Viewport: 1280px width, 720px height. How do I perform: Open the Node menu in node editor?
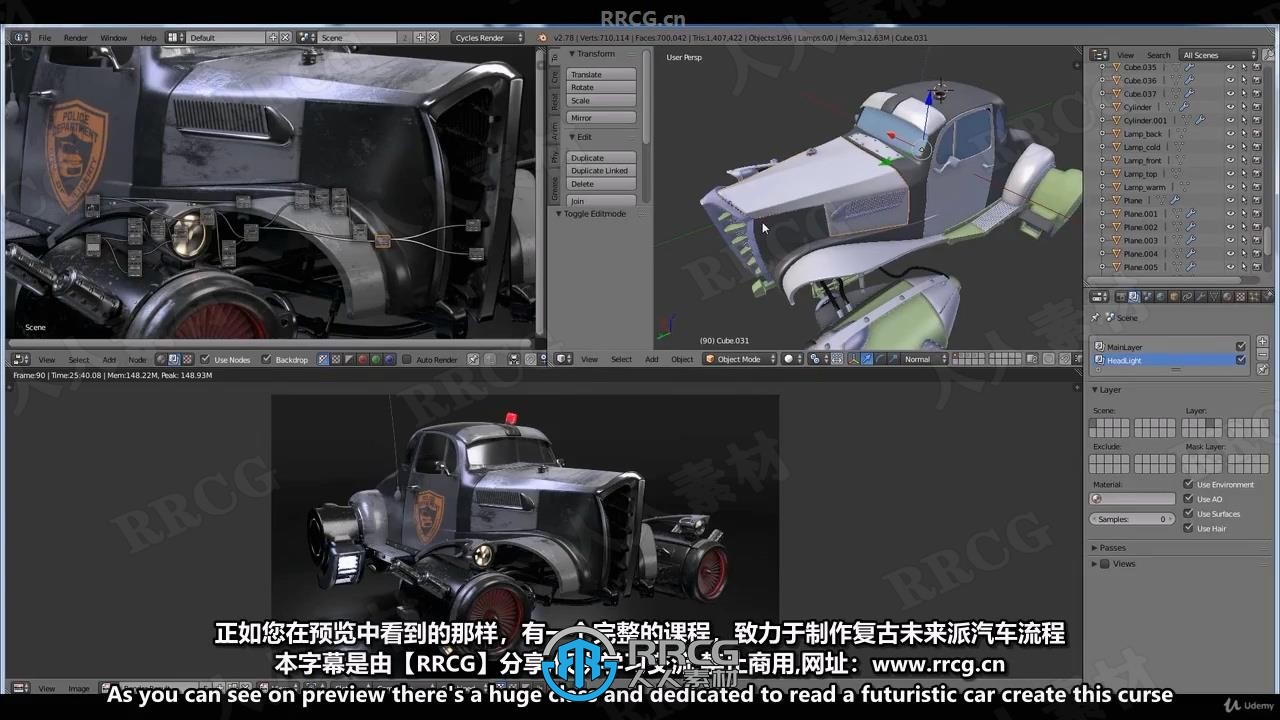pyautogui.click(x=137, y=359)
